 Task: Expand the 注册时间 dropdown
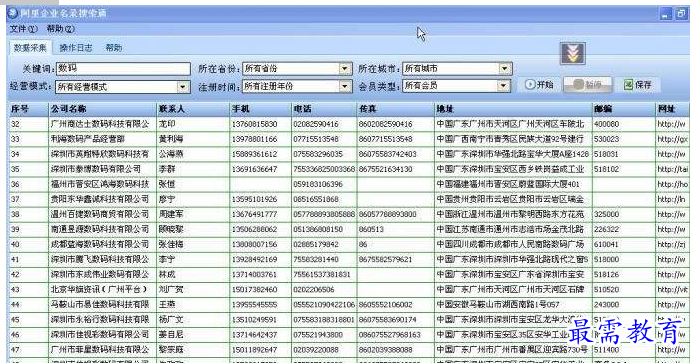click(345, 86)
